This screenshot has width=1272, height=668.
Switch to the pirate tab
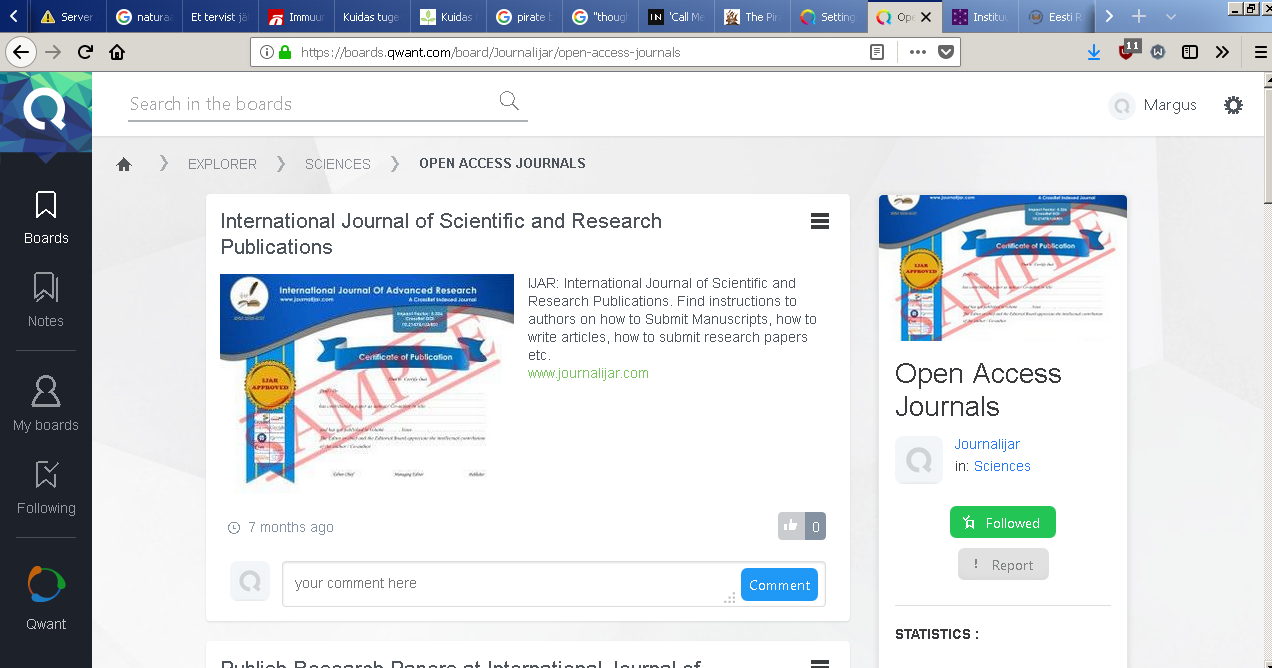[x=524, y=16]
